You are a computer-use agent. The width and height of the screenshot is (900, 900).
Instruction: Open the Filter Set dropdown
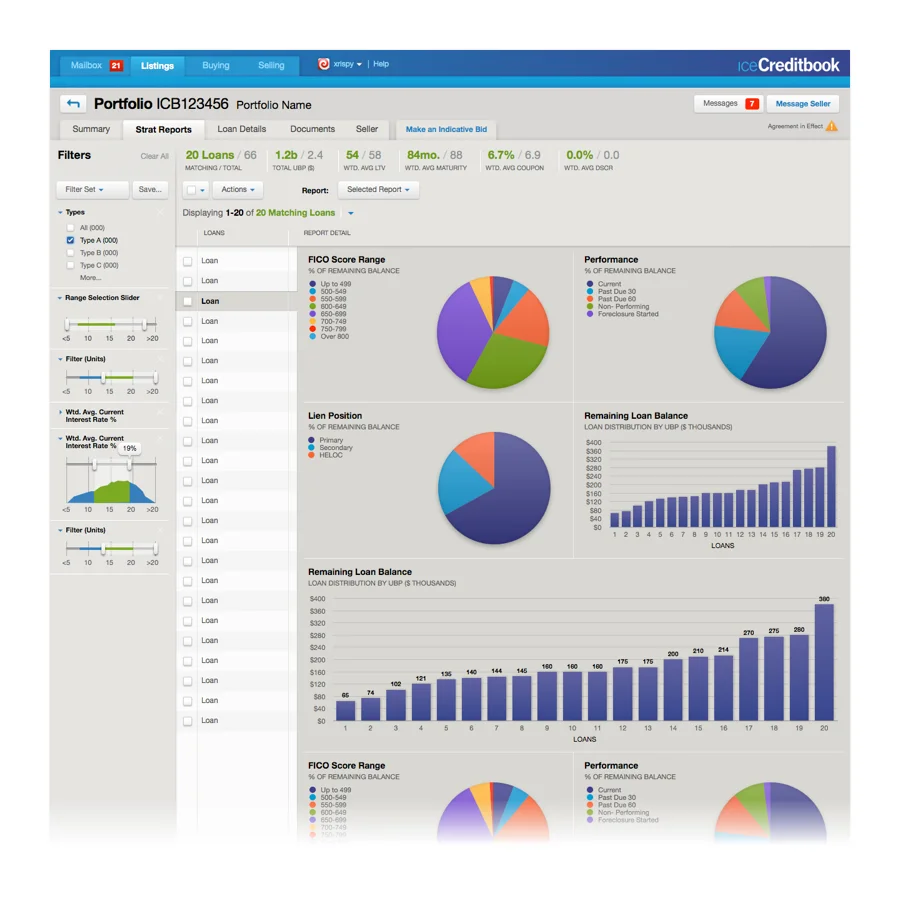click(x=92, y=189)
